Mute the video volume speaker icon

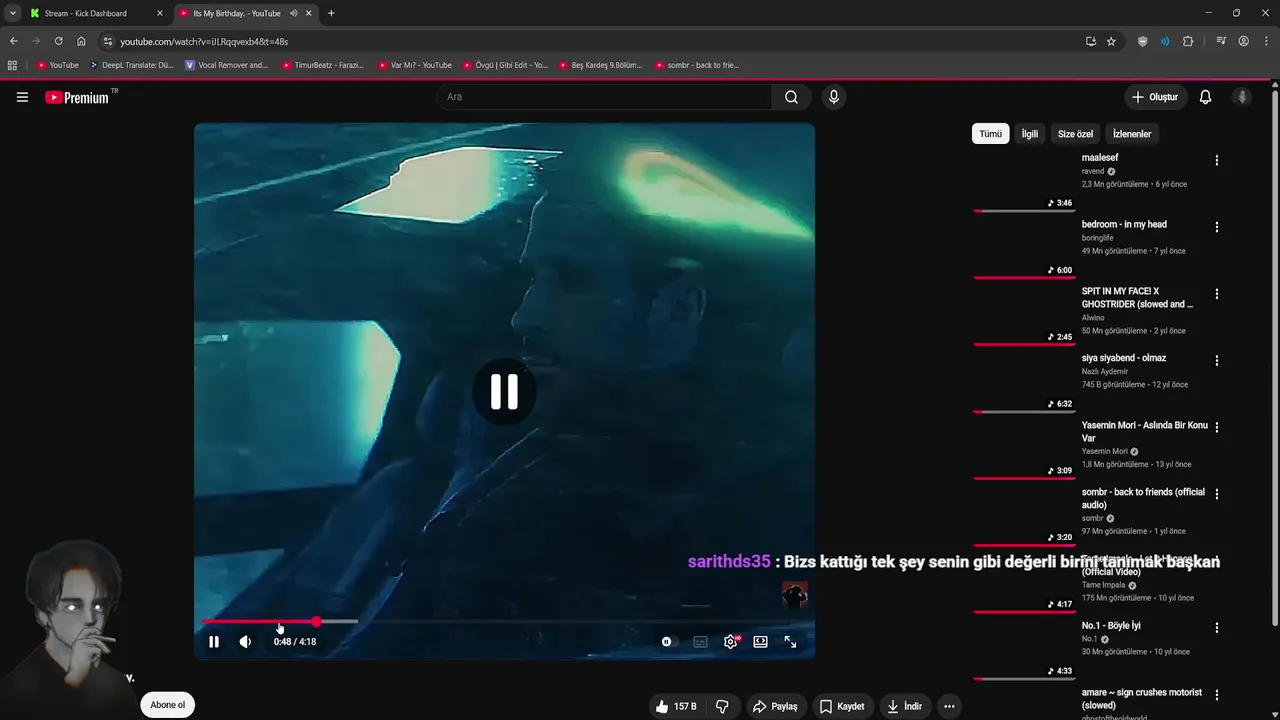pyautogui.click(x=245, y=642)
